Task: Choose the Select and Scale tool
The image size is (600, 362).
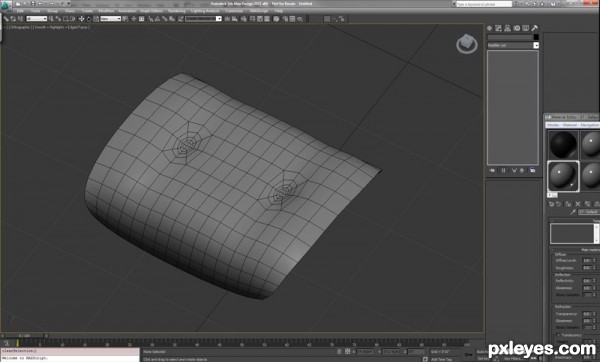Action: tap(96, 19)
